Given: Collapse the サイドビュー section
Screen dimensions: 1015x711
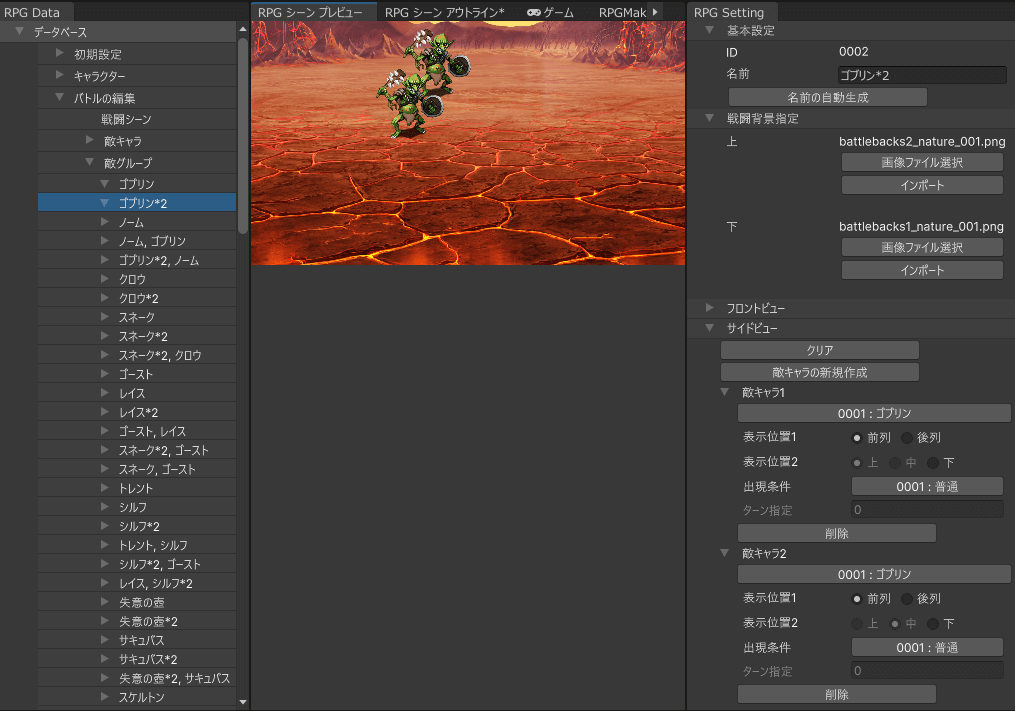Looking at the screenshot, I should (x=709, y=328).
